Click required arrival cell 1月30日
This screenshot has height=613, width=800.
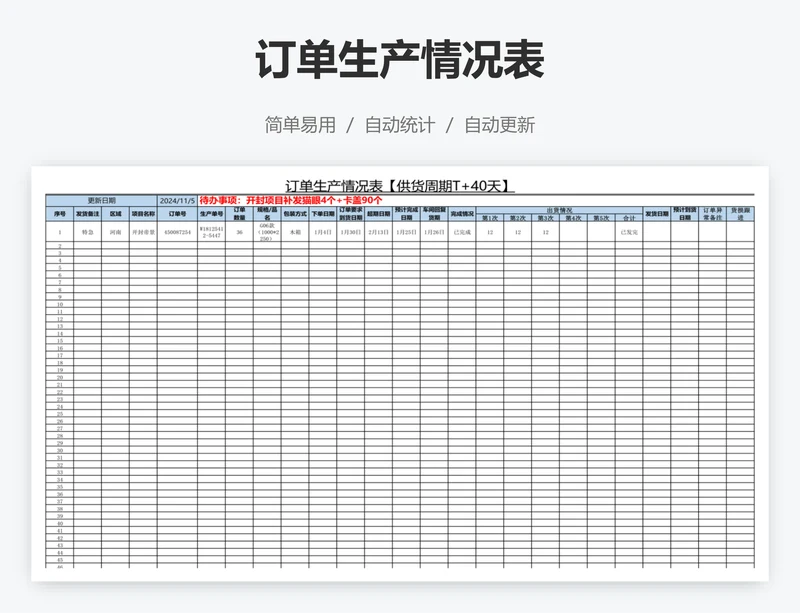point(351,232)
